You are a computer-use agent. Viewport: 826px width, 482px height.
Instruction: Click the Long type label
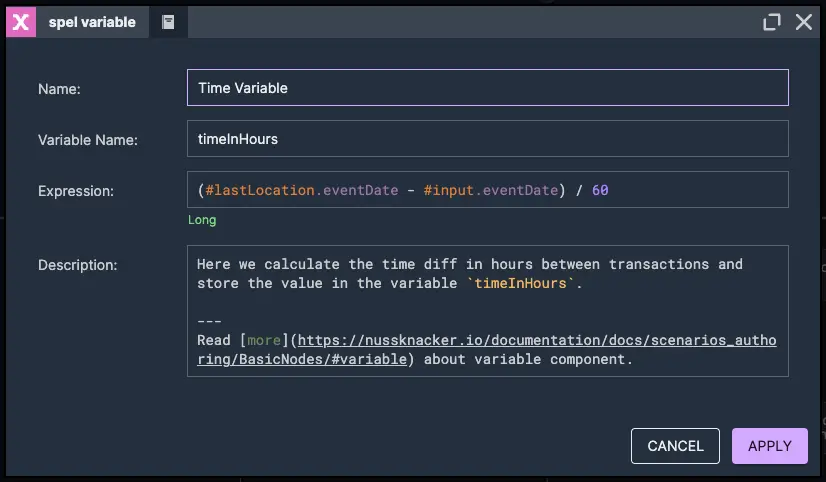202,220
